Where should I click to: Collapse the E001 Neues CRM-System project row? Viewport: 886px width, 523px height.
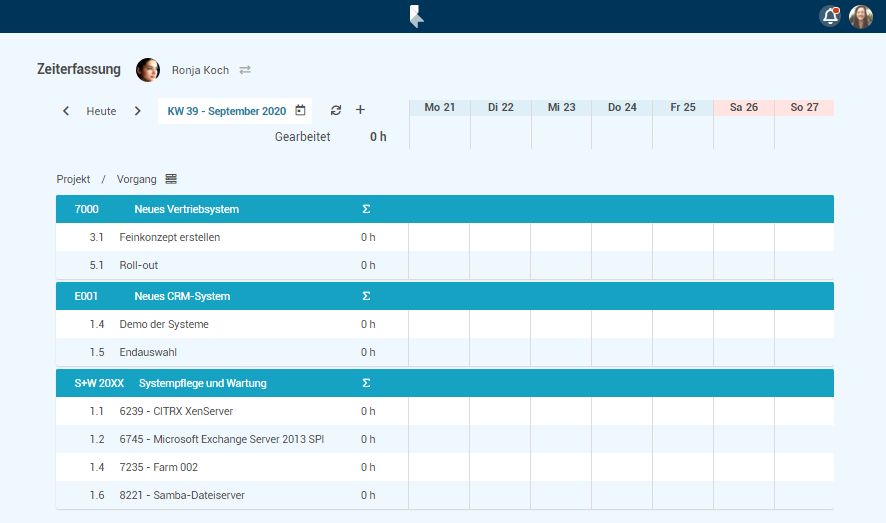[182, 296]
